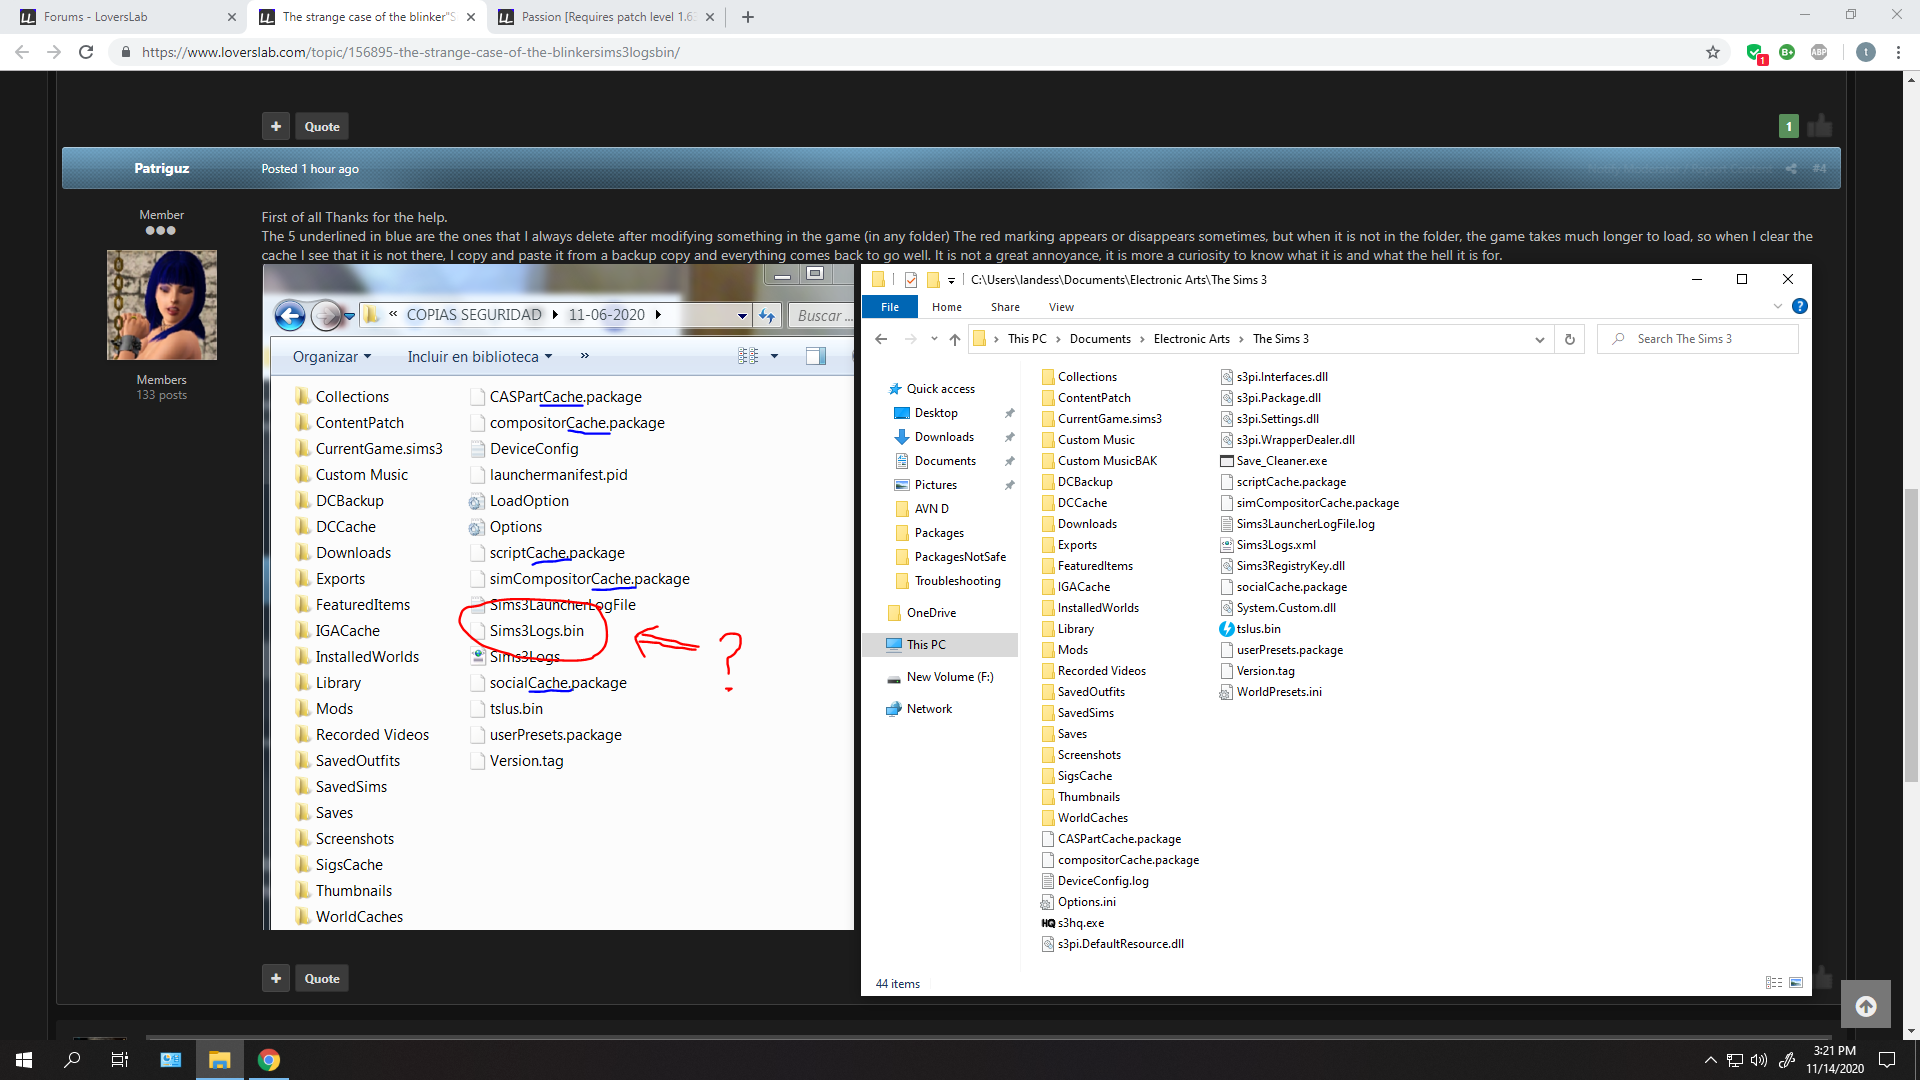The width and height of the screenshot is (1920, 1080).
Task: Click the ABP extension icon
Action: [1819, 52]
